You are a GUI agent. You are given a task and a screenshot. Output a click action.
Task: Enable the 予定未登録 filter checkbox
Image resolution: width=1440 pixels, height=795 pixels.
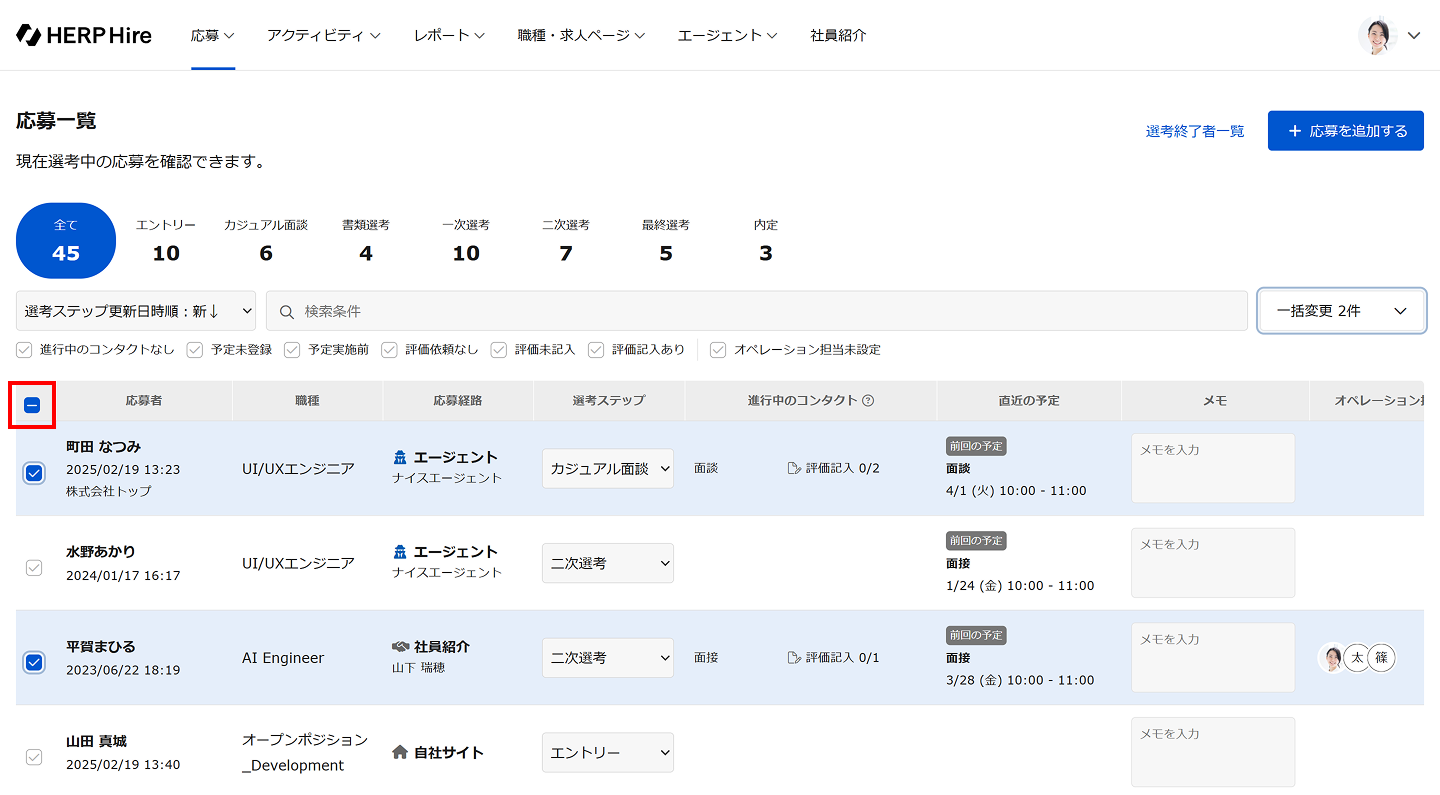pos(195,350)
